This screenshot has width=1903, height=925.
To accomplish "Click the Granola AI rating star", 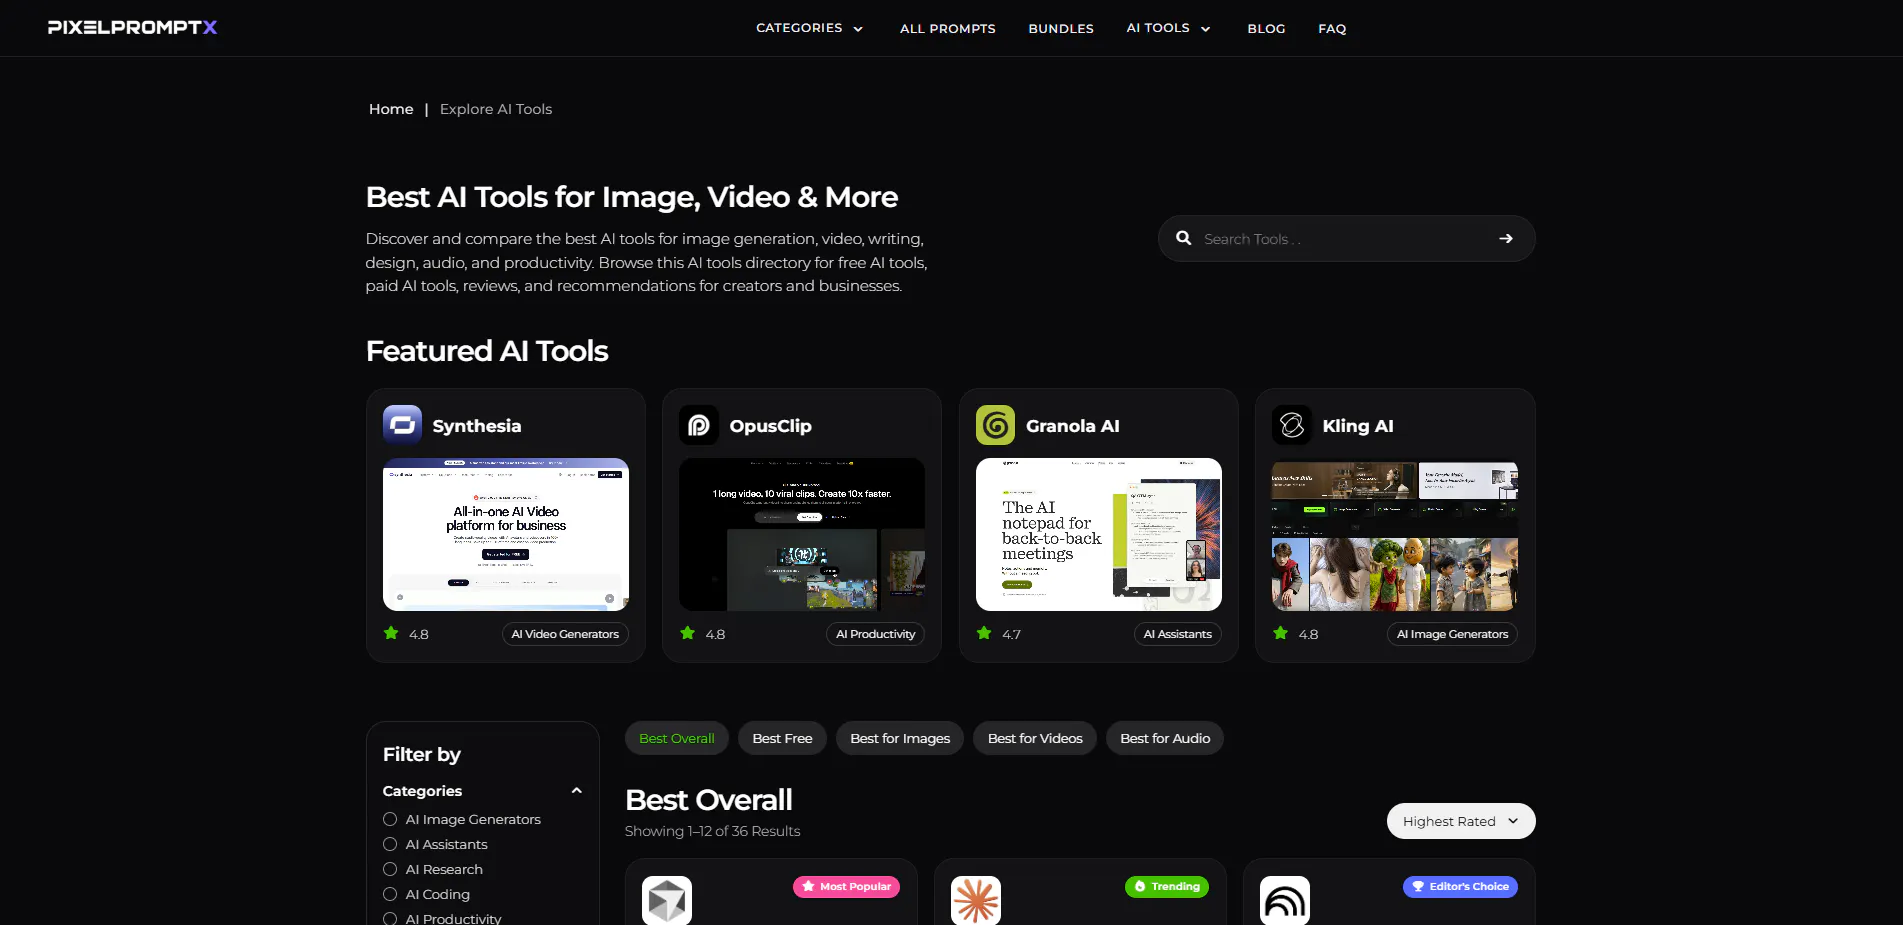I will point(984,633).
